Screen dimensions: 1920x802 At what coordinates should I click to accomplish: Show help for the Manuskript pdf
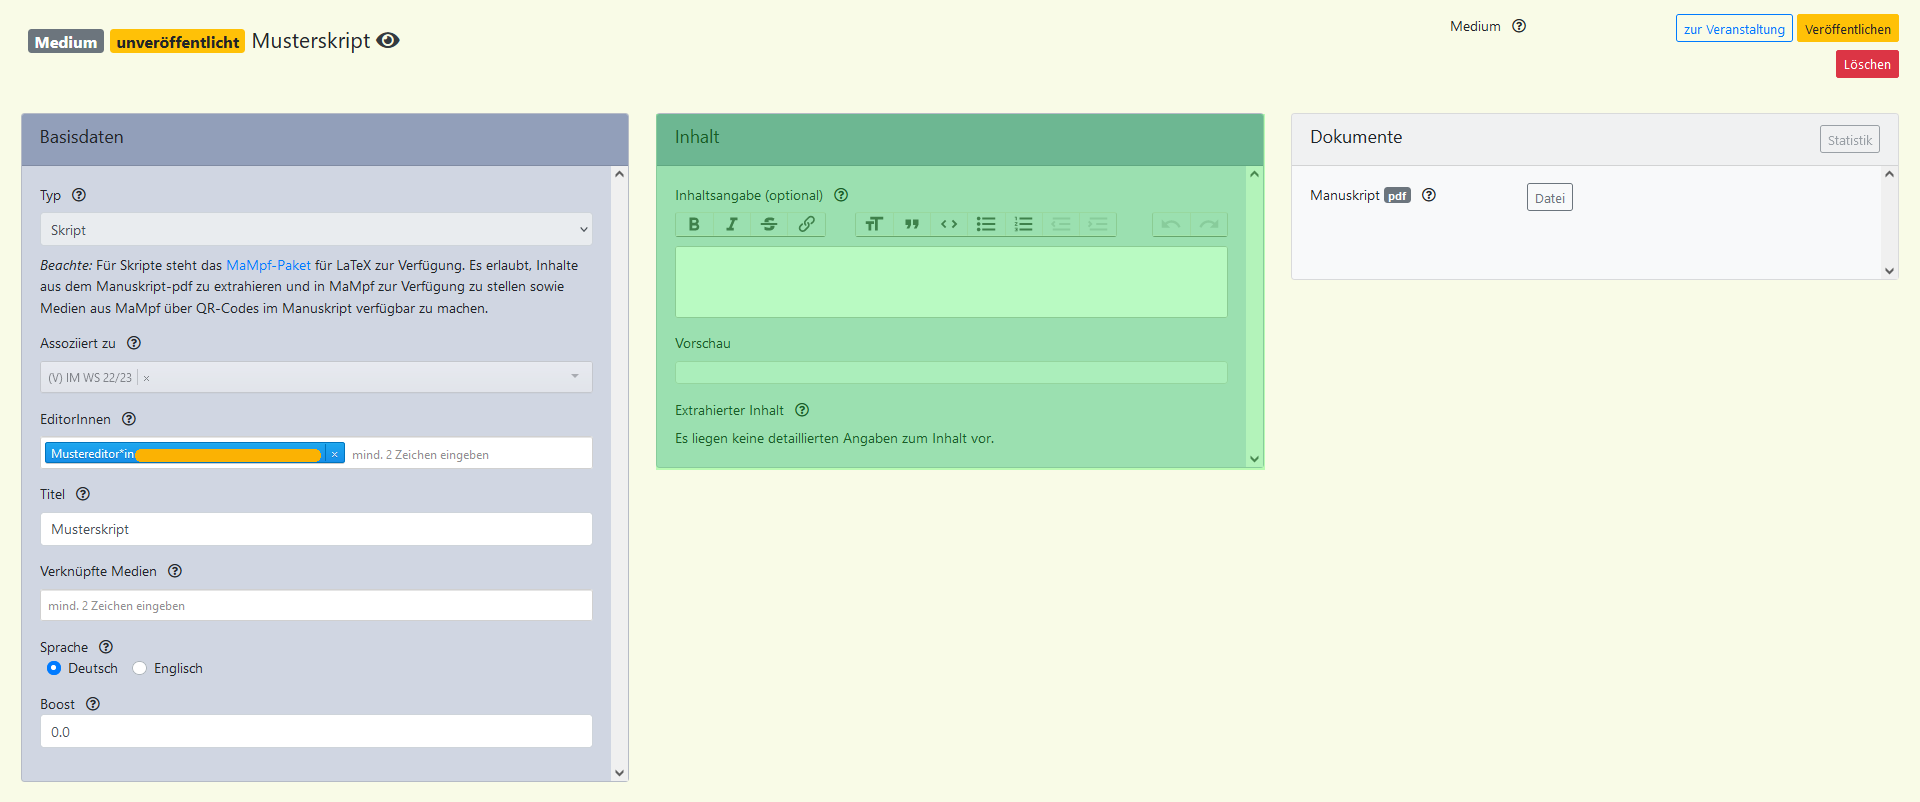coord(1429,195)
